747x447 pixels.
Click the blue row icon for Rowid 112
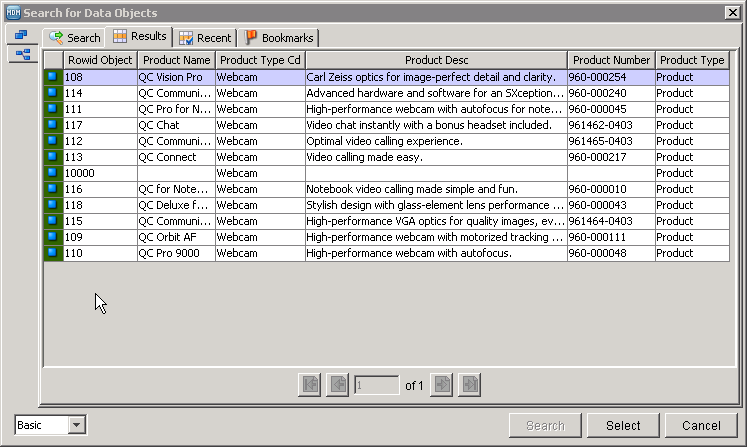[53, 141]
